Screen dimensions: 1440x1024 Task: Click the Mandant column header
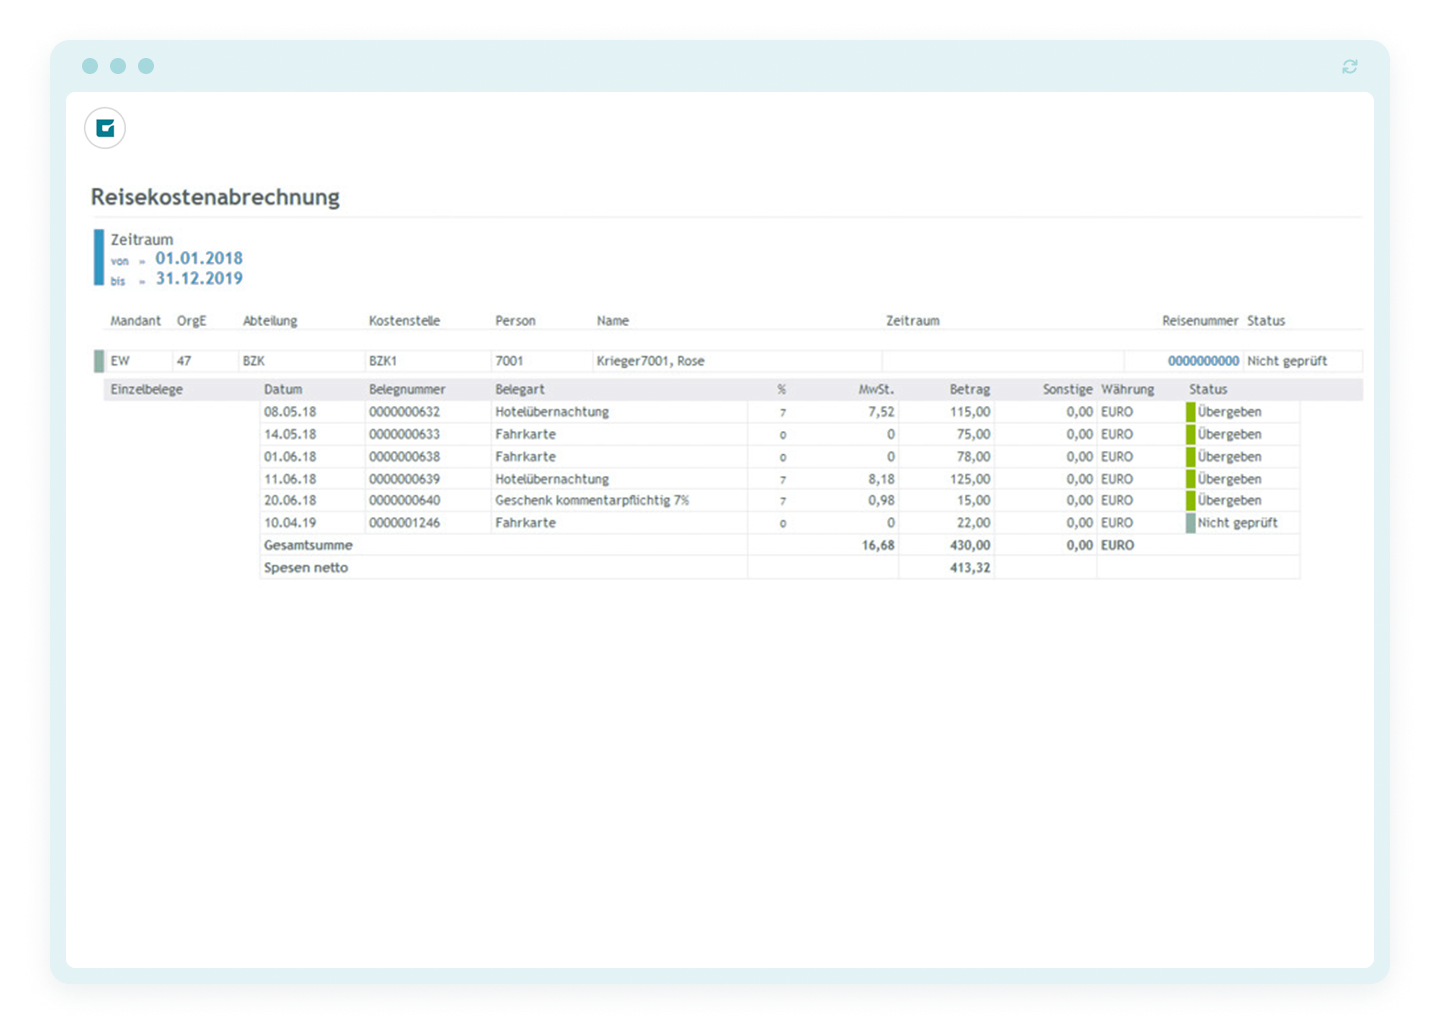point(135,321)
